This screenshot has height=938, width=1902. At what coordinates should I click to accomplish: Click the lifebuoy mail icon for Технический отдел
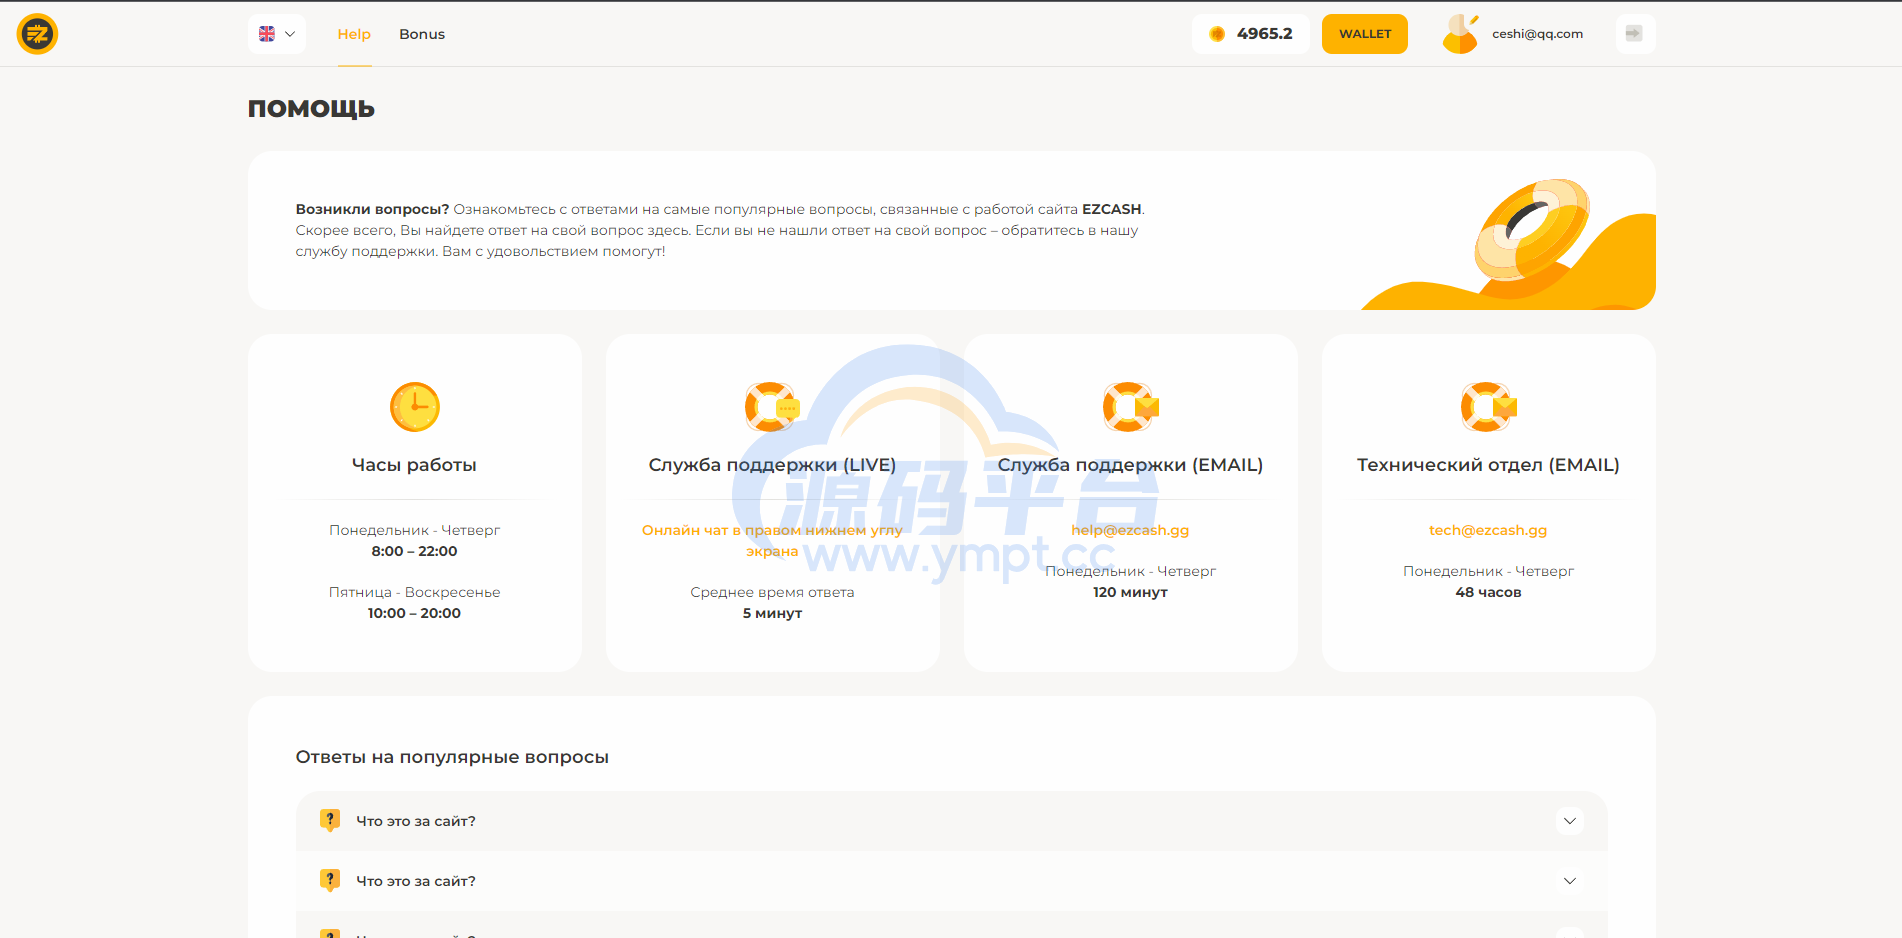coord(1488,407)
